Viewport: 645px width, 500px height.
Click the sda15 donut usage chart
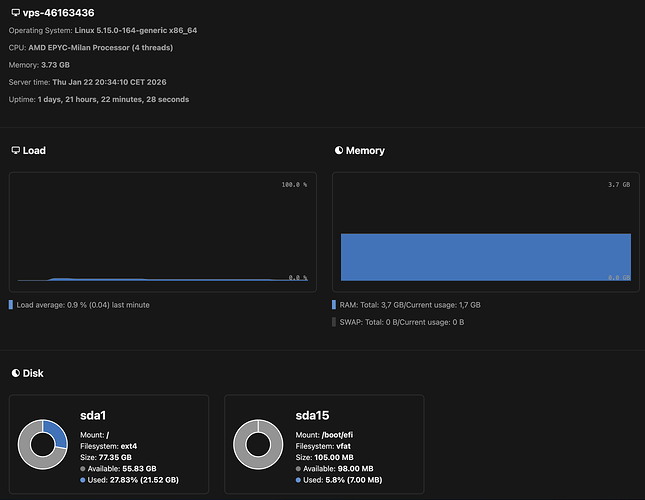tap(258, 444)
